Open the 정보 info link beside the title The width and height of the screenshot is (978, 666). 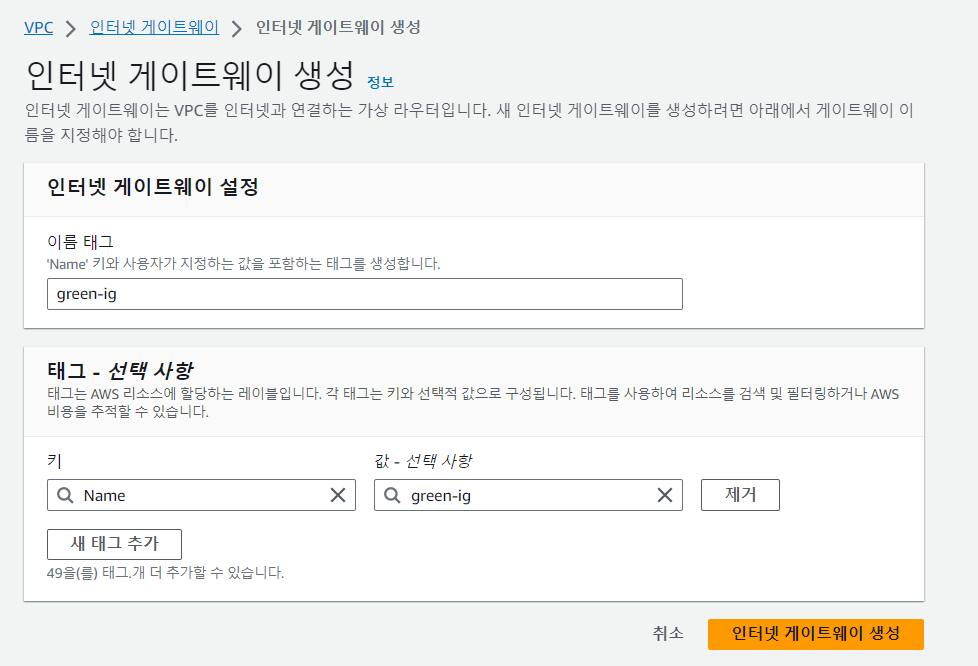380,82
